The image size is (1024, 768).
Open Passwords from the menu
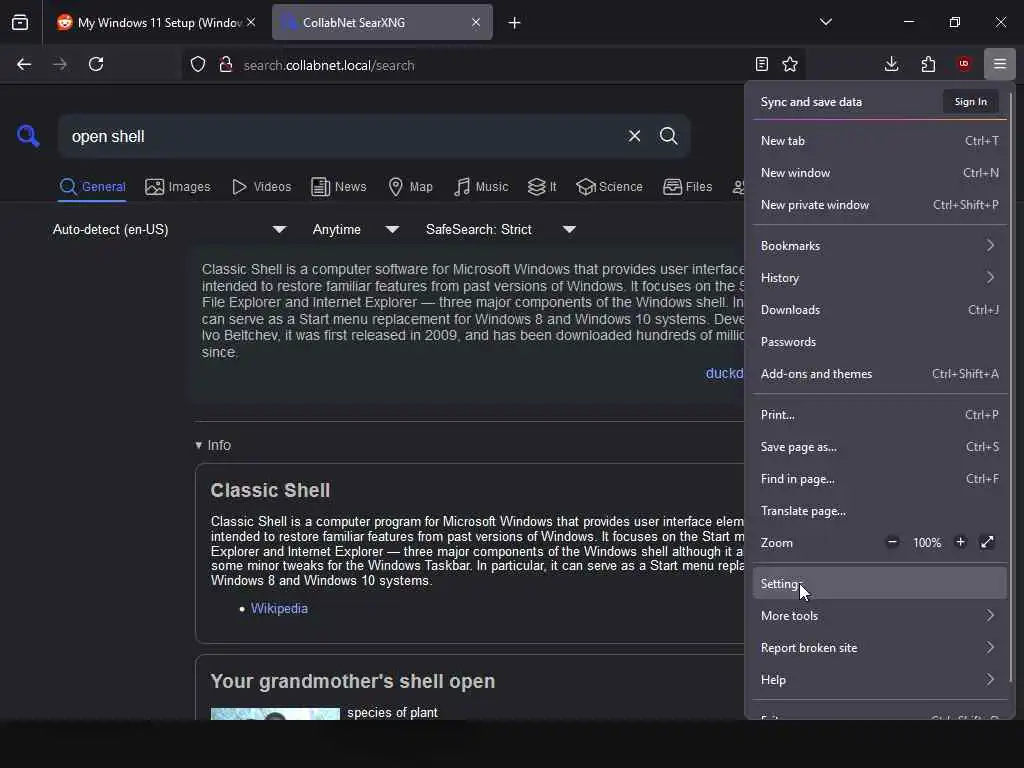(880, 342)
